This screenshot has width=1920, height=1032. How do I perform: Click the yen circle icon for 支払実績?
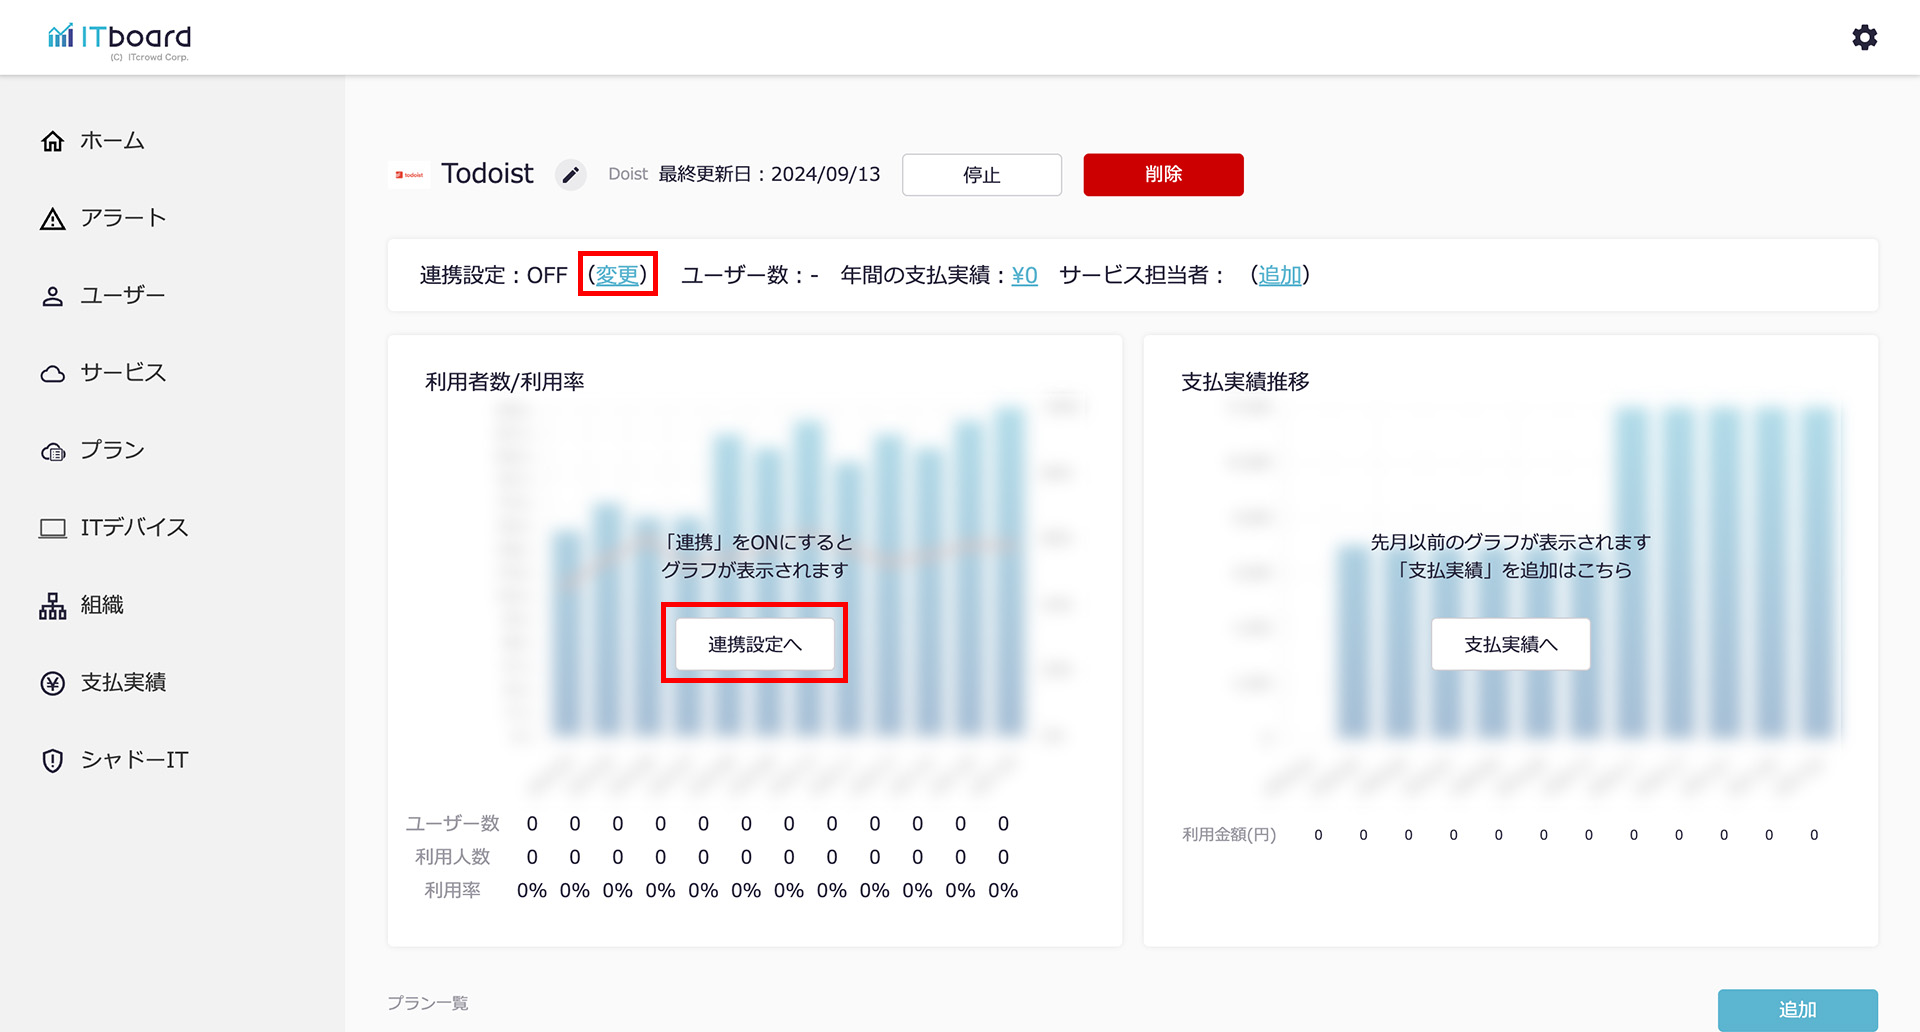click(53, 683)
